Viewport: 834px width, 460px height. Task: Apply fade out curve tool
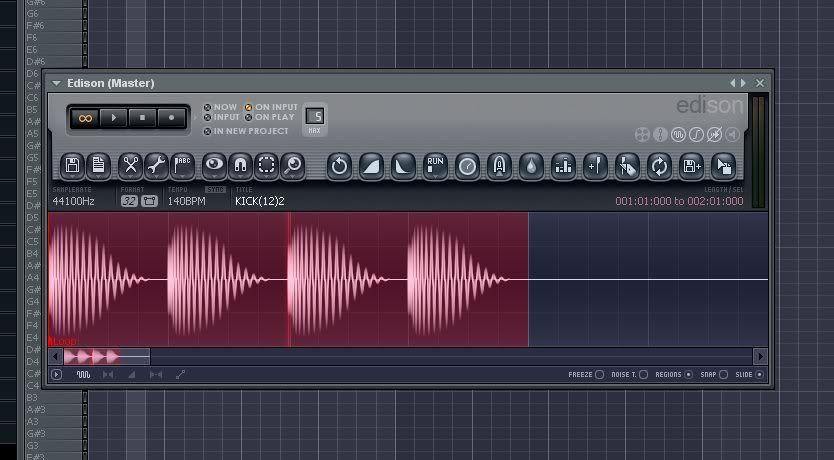point(403,166)
